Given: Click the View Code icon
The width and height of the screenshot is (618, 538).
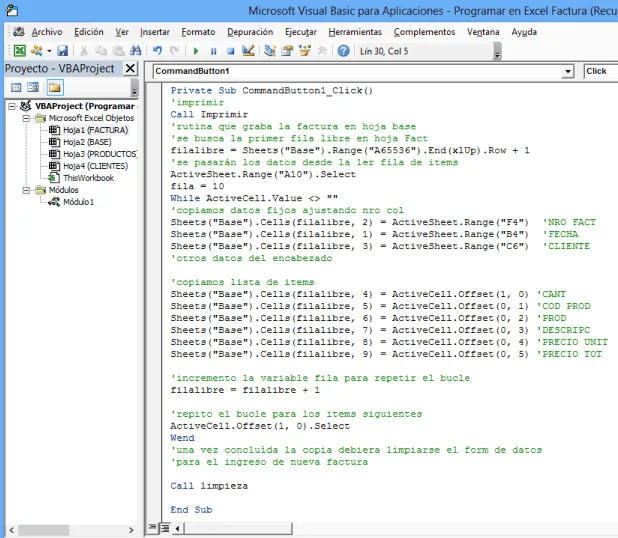Looking at the screenshot, I should pyautogui.click(x=15, y=88).
